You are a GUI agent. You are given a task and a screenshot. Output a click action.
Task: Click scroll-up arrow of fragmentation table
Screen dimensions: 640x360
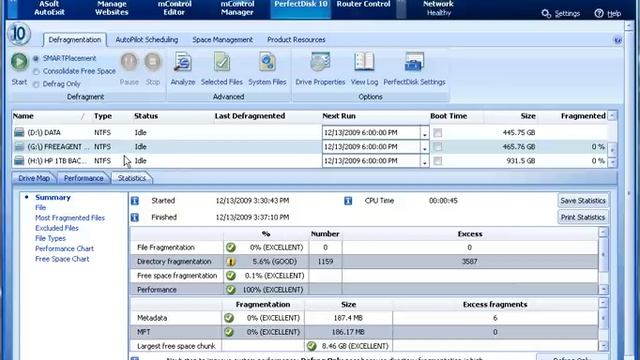coord(603,232)
